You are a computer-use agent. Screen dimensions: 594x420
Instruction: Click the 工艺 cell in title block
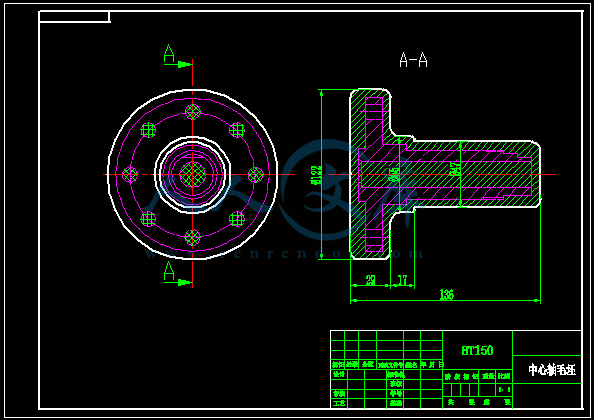click(x=339, y=403)
